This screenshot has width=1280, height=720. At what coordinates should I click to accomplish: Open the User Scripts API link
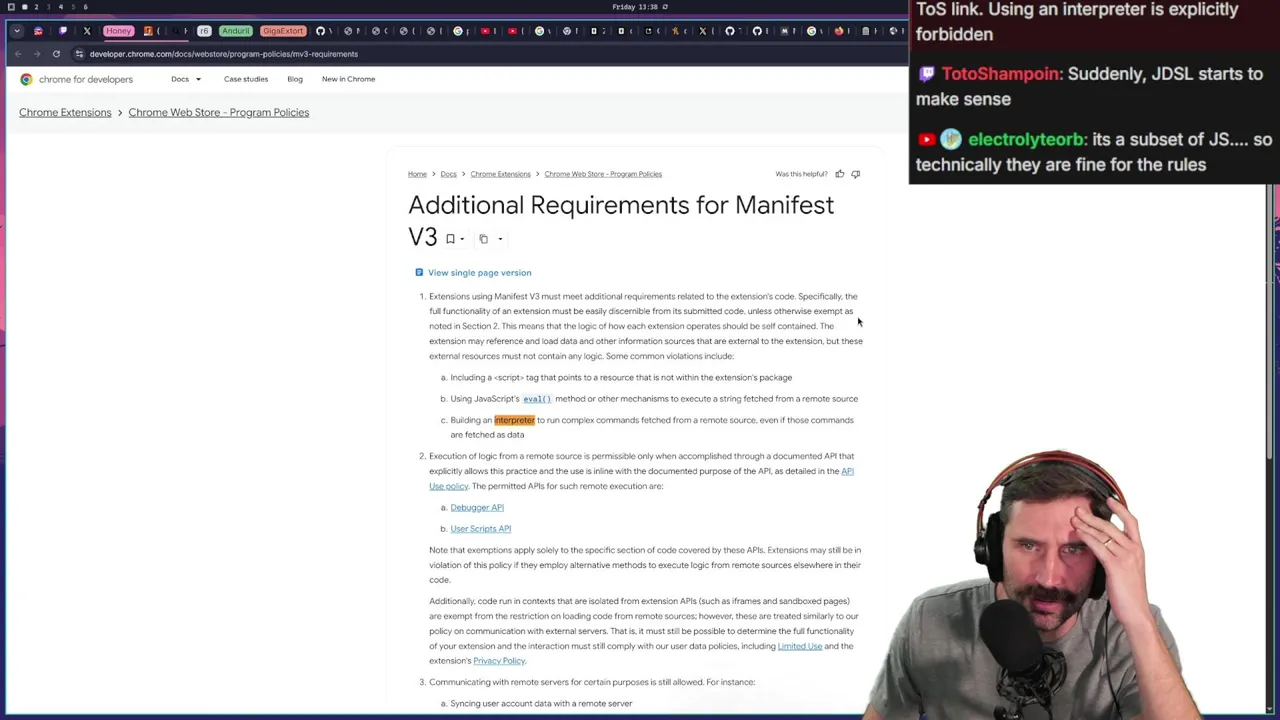(x=481, y=528)
